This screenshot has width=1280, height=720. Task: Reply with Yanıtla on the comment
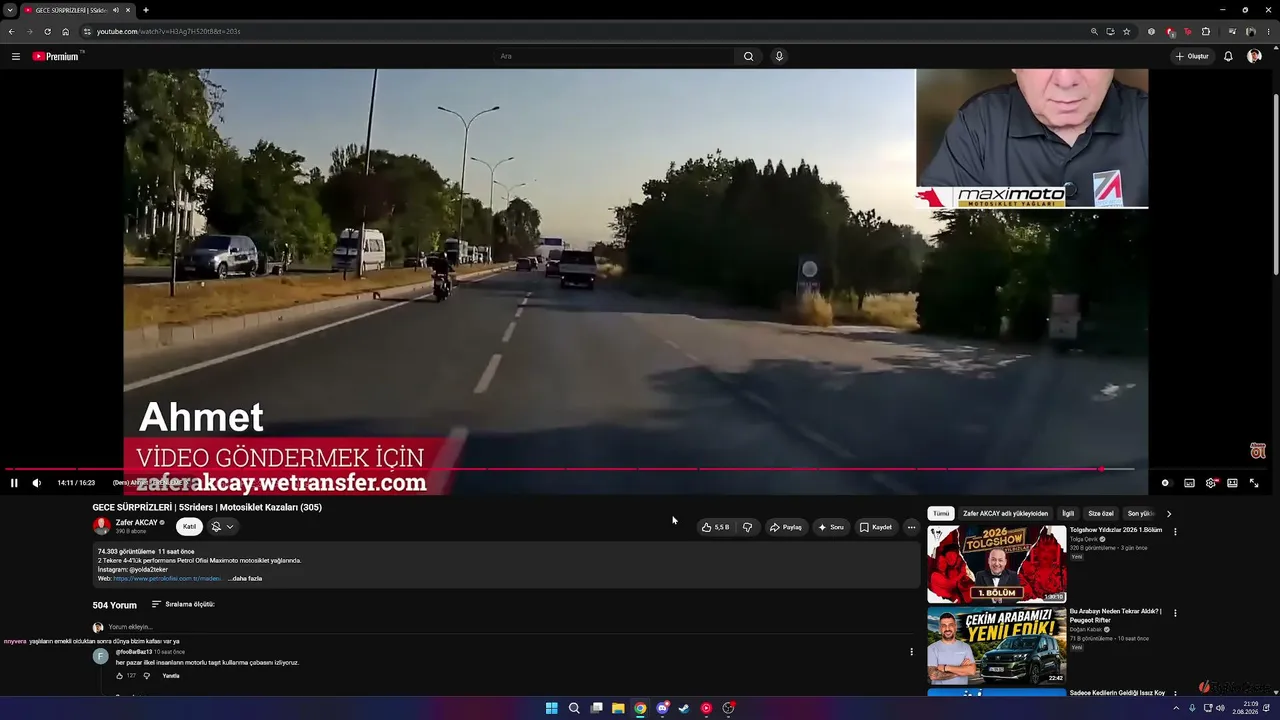pyautogui.click(x=171, y=676)
